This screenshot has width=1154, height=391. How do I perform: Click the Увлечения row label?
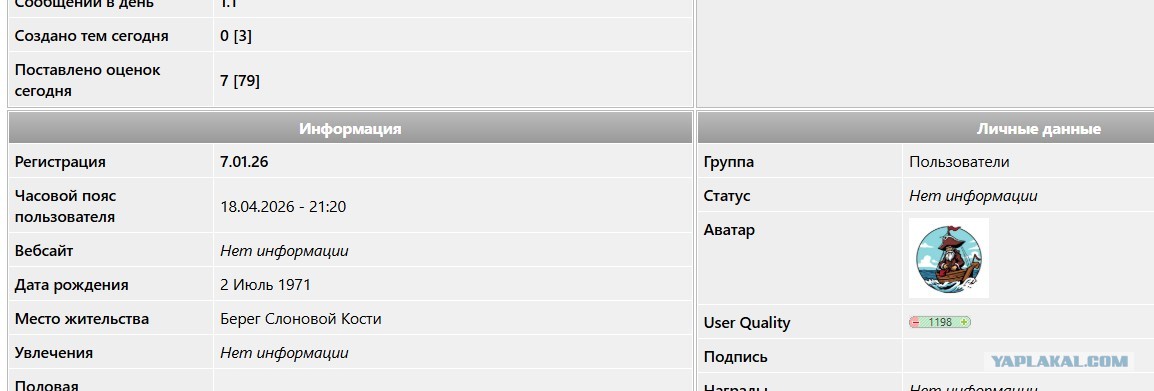pyautogui.click(x=54, y=353)
